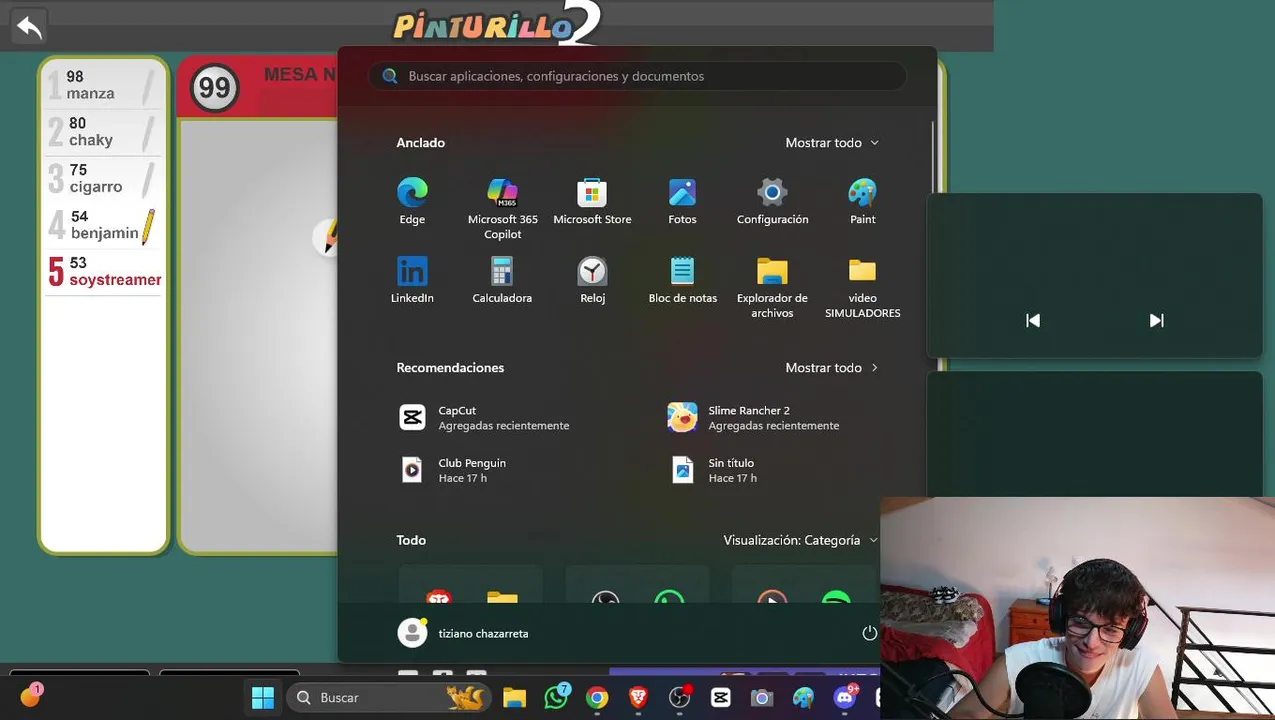Launch Bloc de notas

(x=682, y=280)
